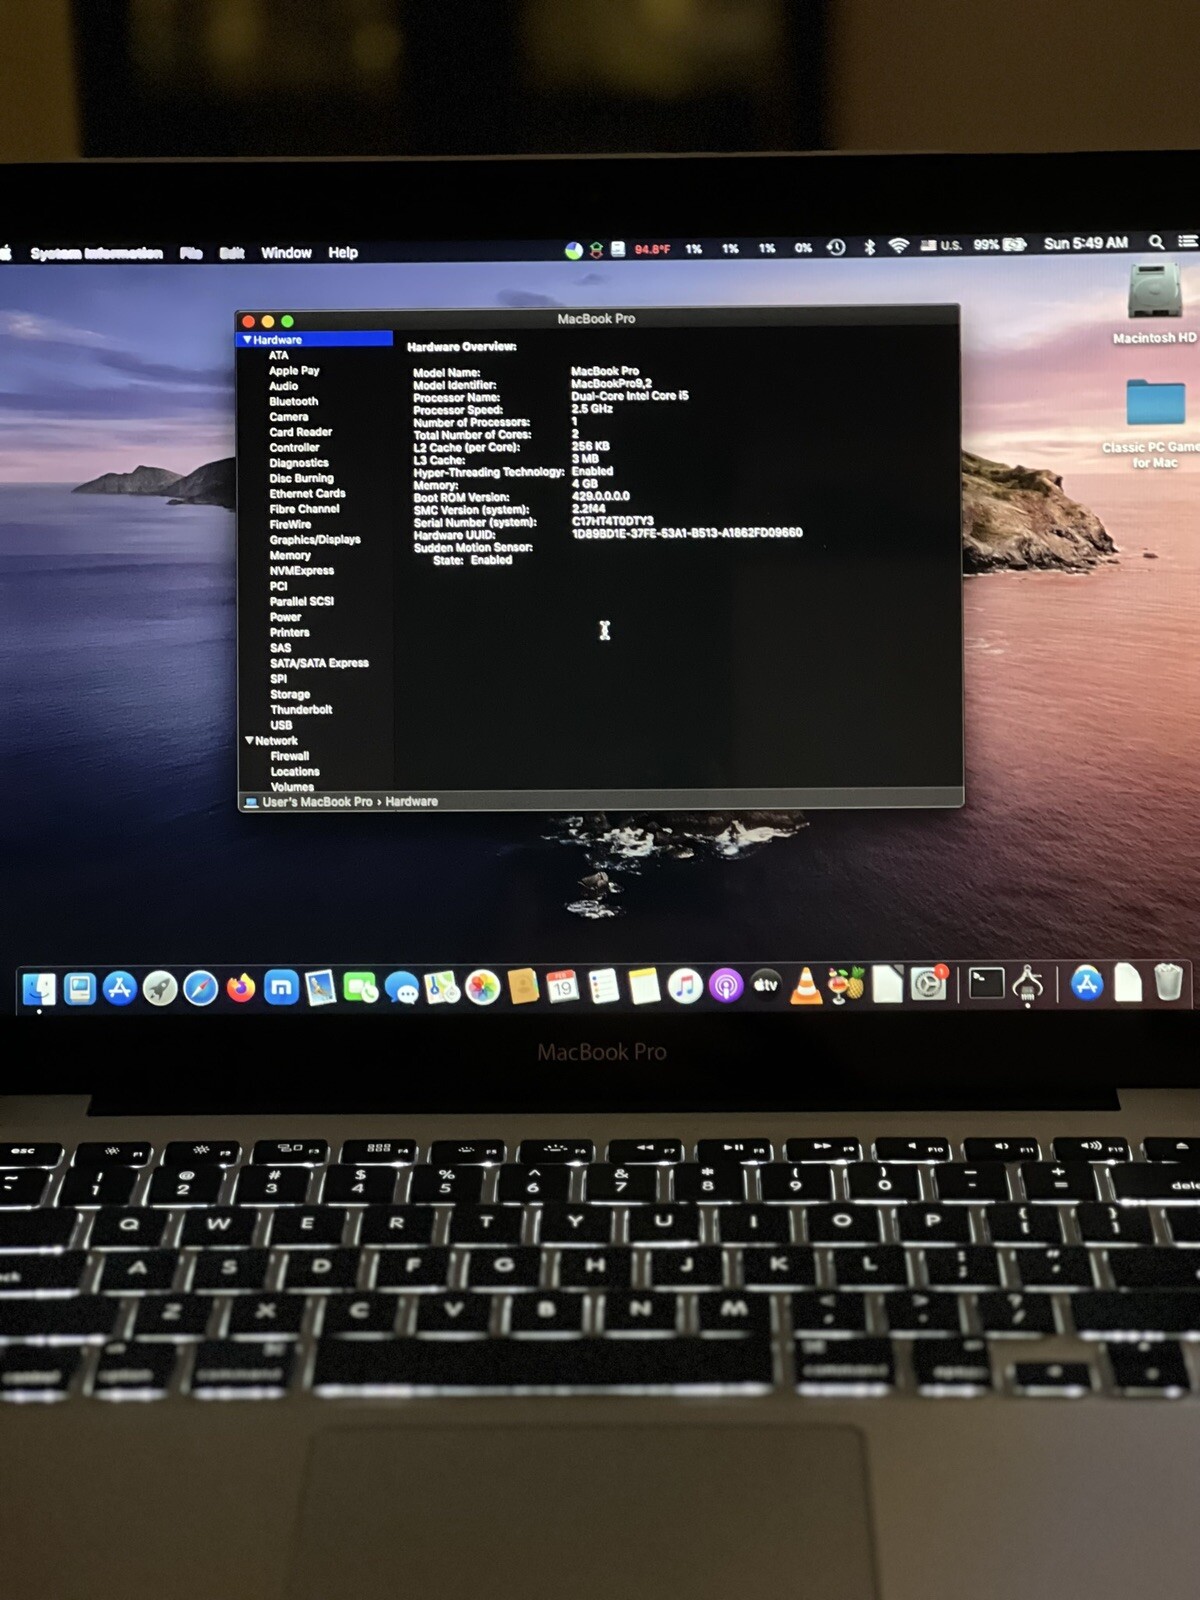
Task: Click System Information chip icon in dock
Action: [x=1028, y=985]
